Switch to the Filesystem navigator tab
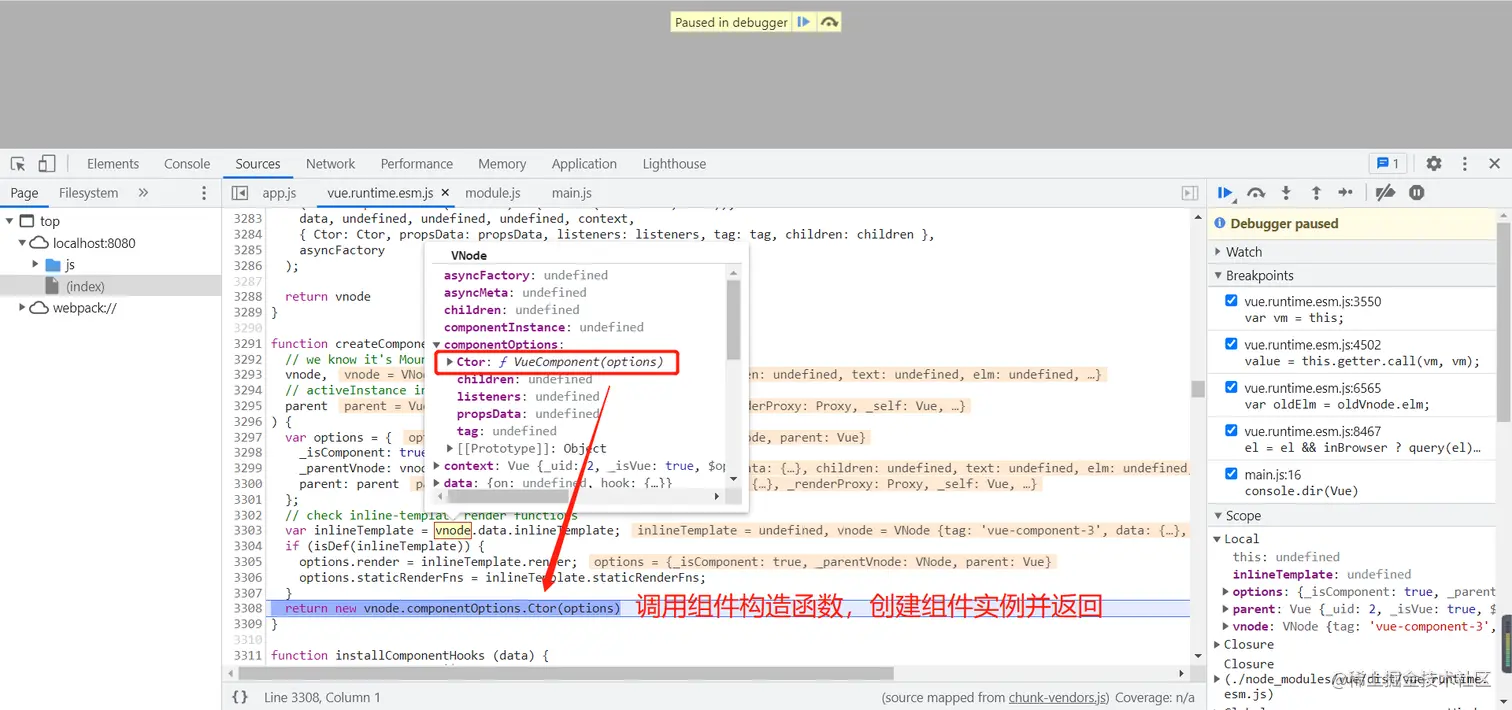Viewport: 1512px width, 710px height. pyautogui.click(x=88, y=193)
